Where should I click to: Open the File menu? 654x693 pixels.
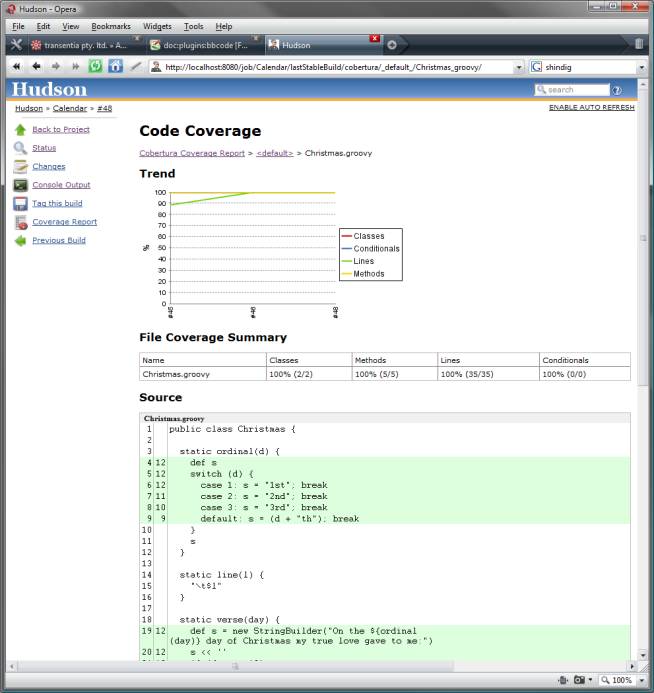18,27
